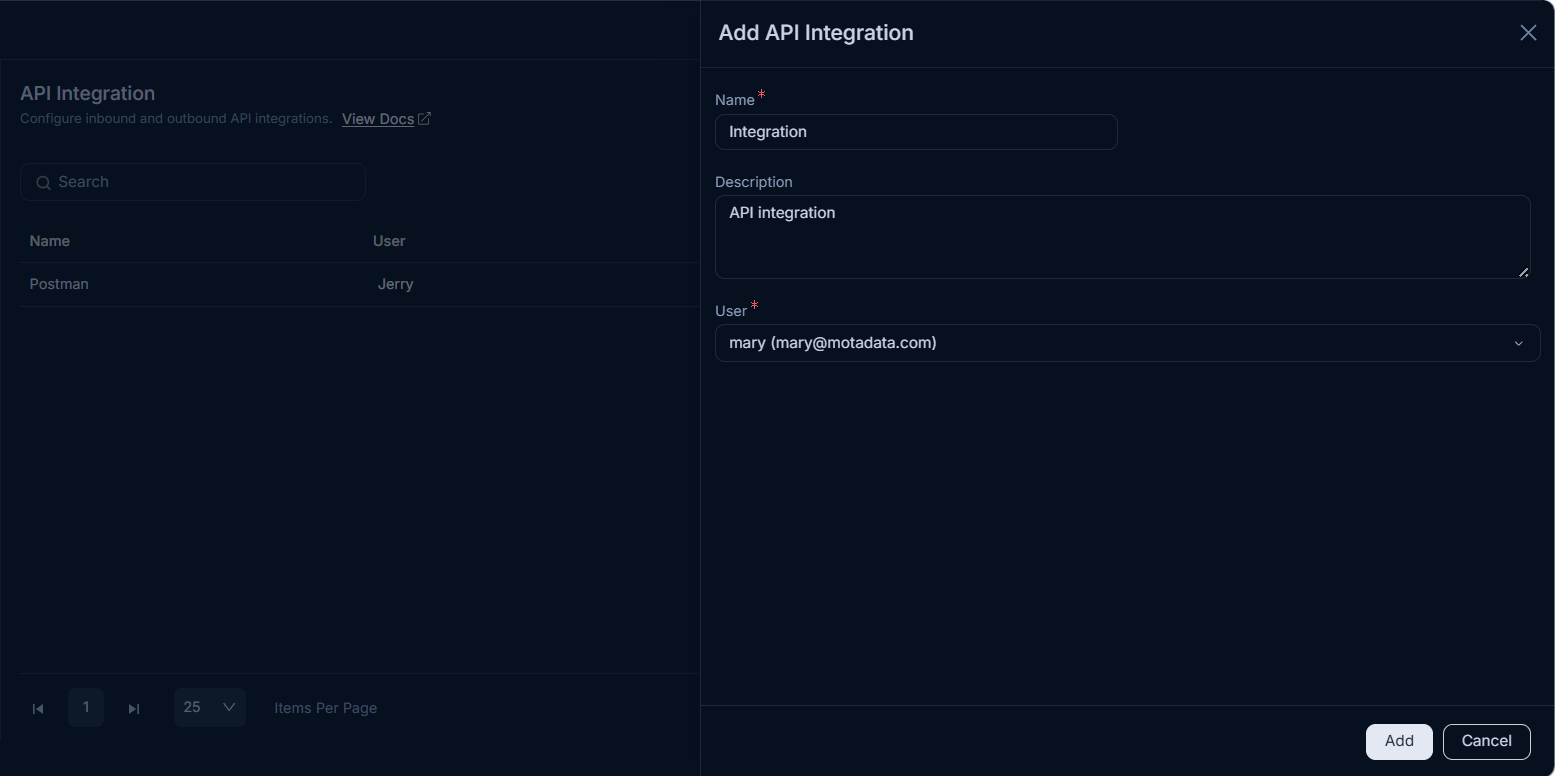1555x776 pixels.
Task: Click the Add button
Action: (1399, 741)
